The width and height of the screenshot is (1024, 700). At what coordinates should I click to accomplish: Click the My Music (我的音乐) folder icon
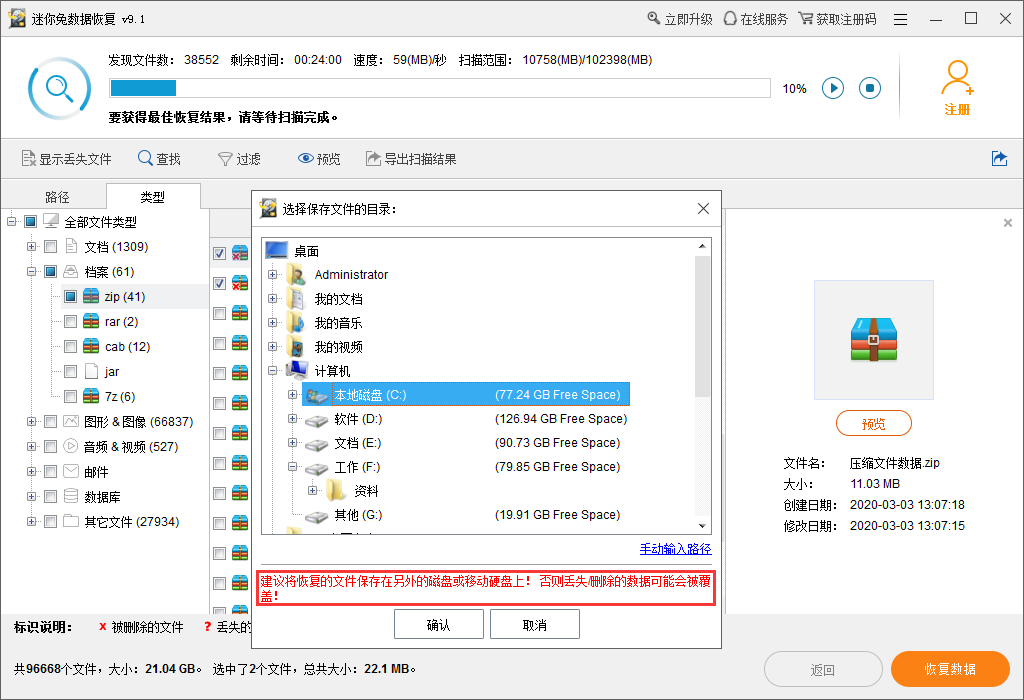point(297,323)
